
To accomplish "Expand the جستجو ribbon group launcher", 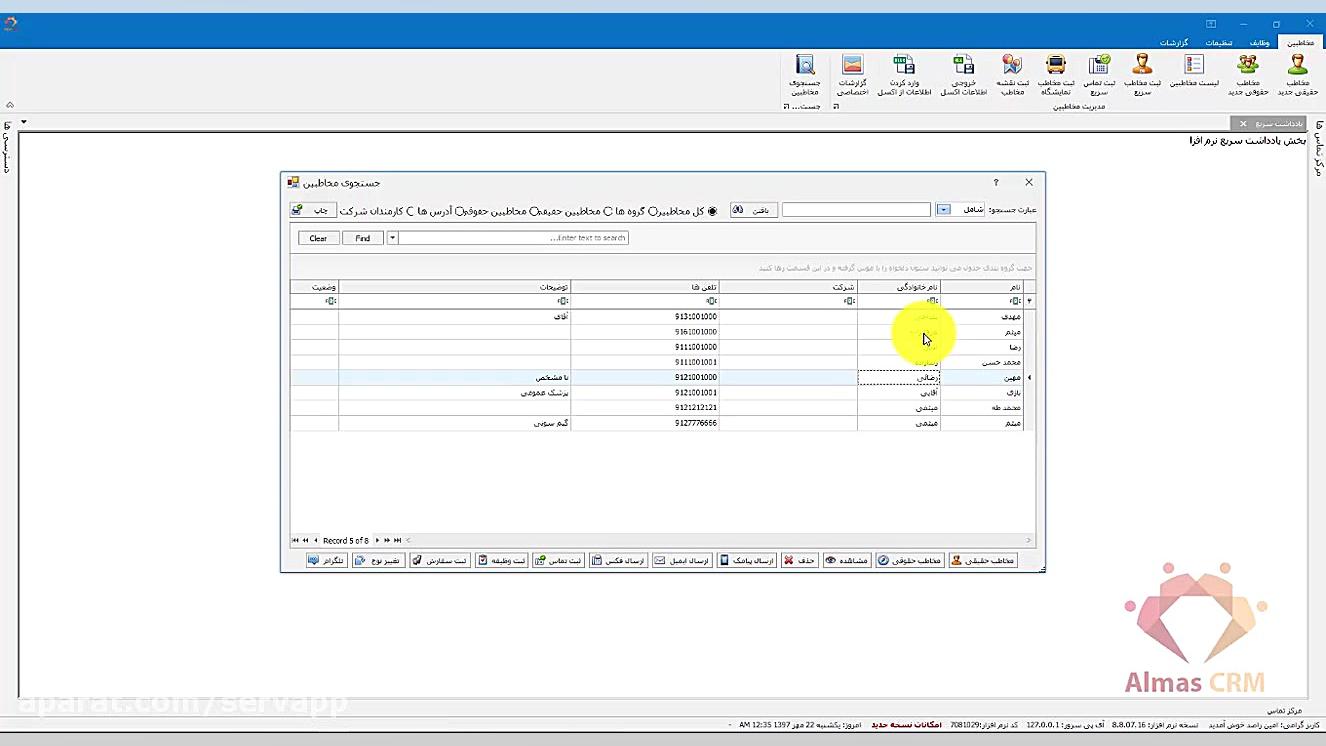I will pos(786,106).
